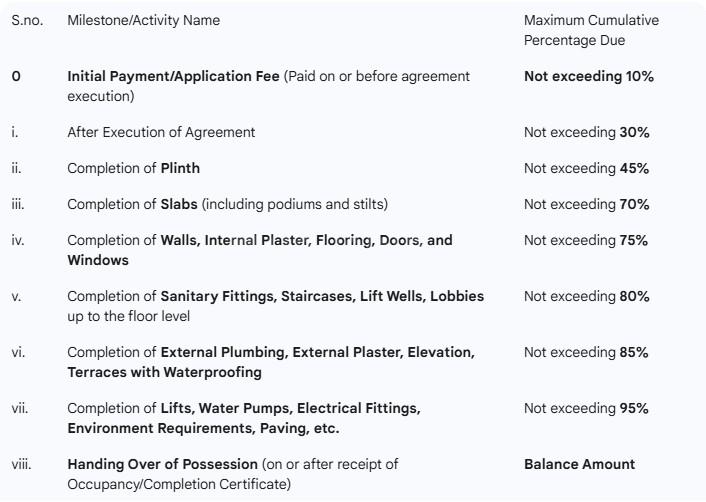The height and width of the screenshot is (502, 706).
Task: Select the Completion of Plinth milestone
Action: [133, 168]
